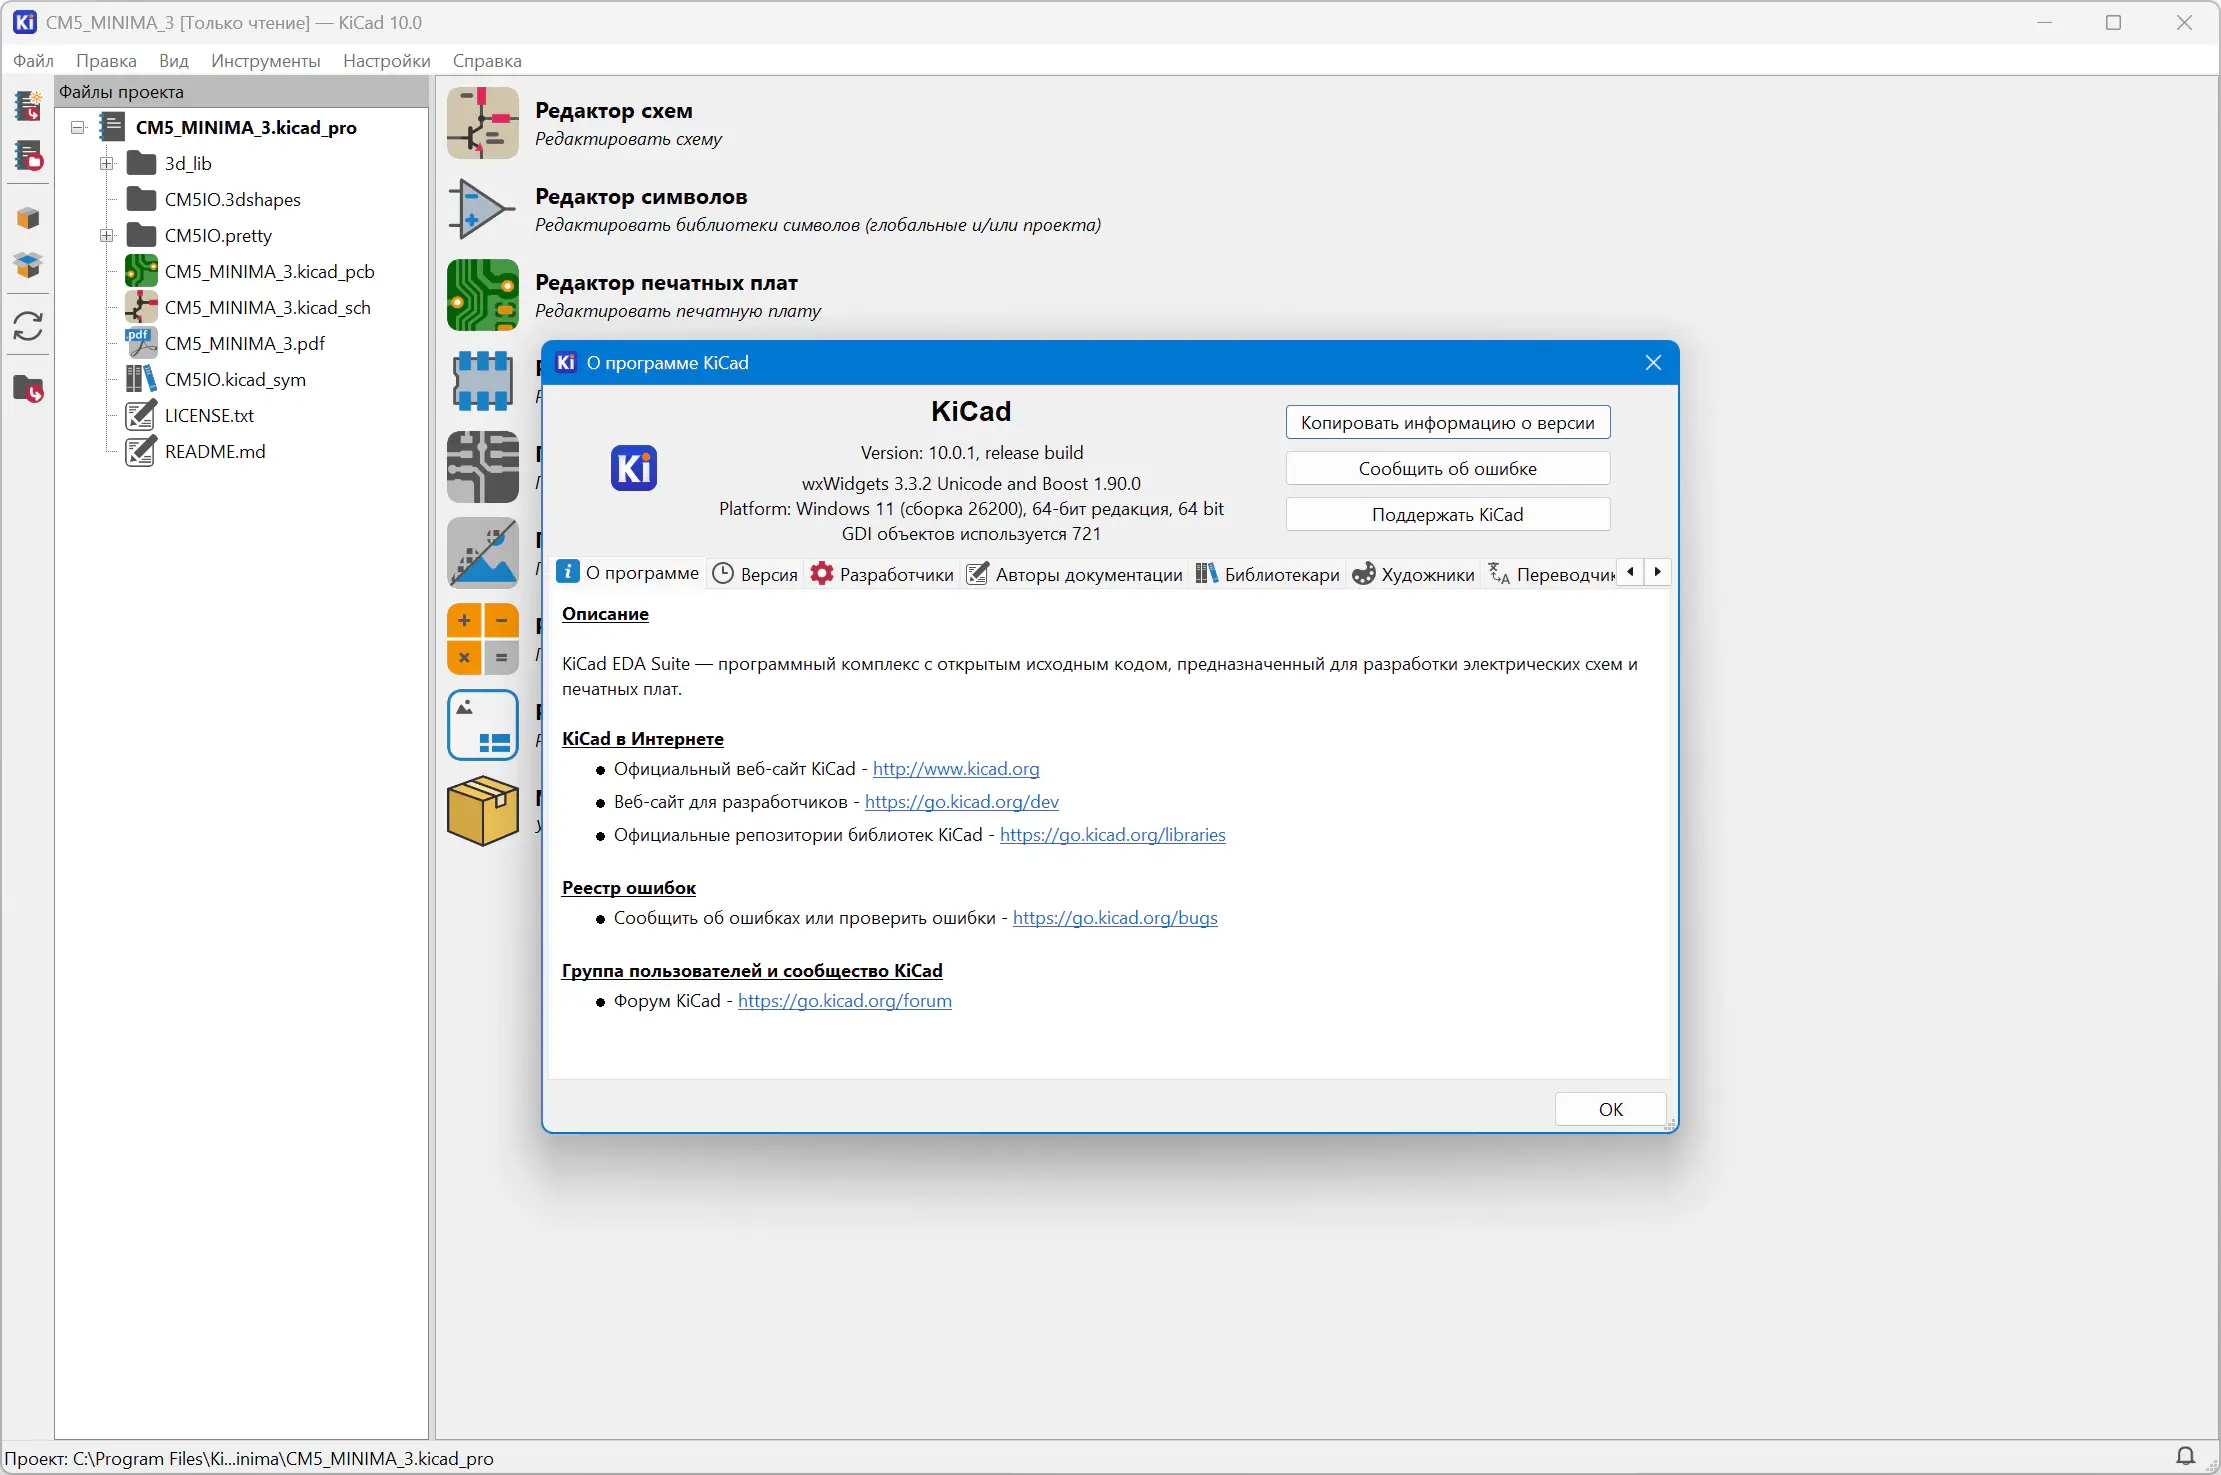Expand the 3d_lib folder

(107, 164)
